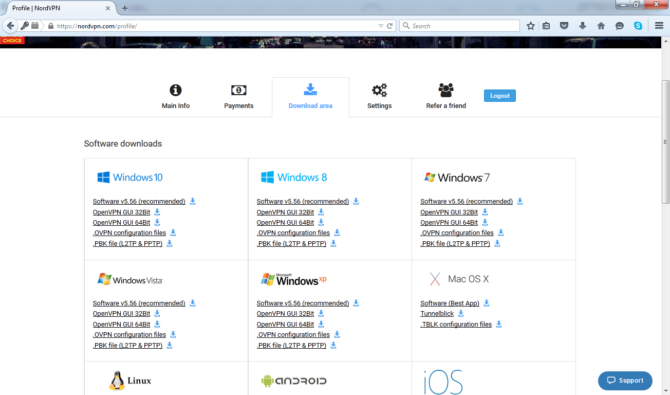Click the scrollbar up arrow
The image size is (670, 395).
click(x=665, y=41)
